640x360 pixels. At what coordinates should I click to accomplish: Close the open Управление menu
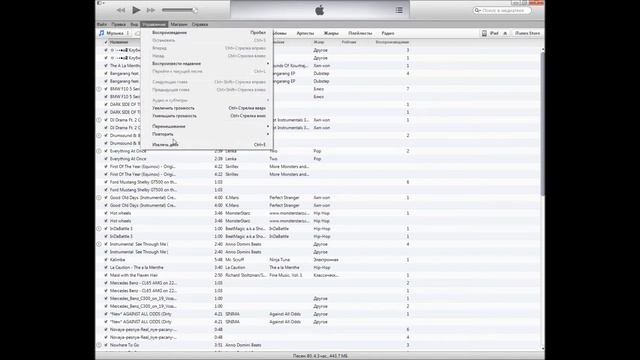(154, 24)
